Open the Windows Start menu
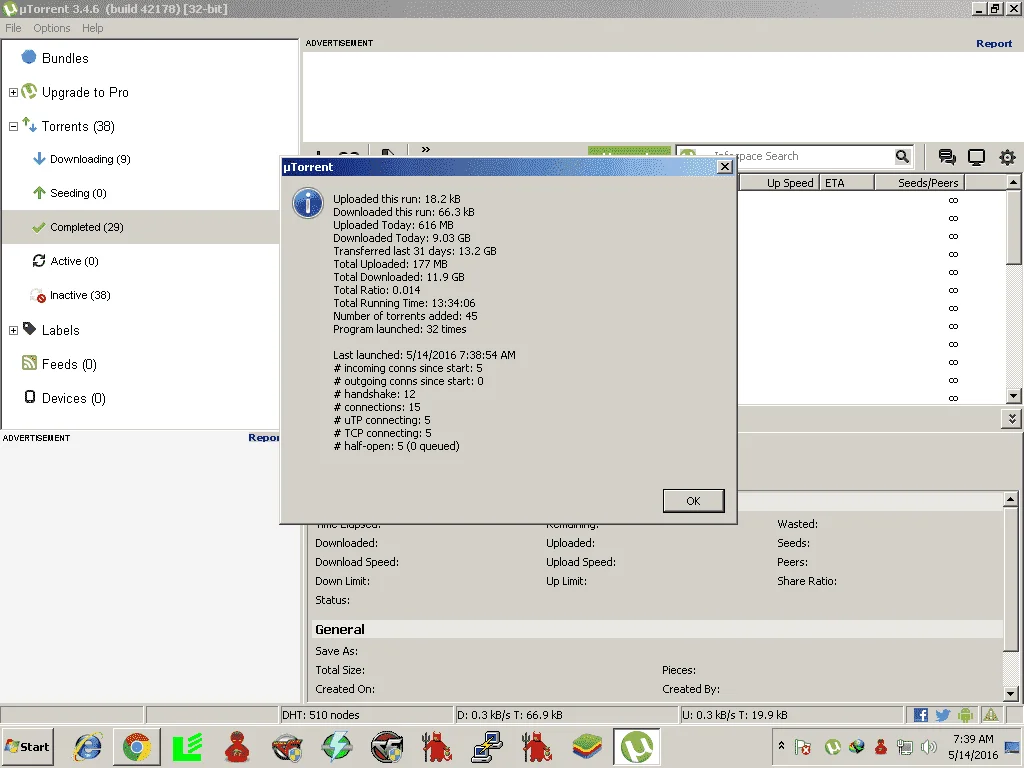Viewport: 1024px width, 768px height. (x=27, y=746)
